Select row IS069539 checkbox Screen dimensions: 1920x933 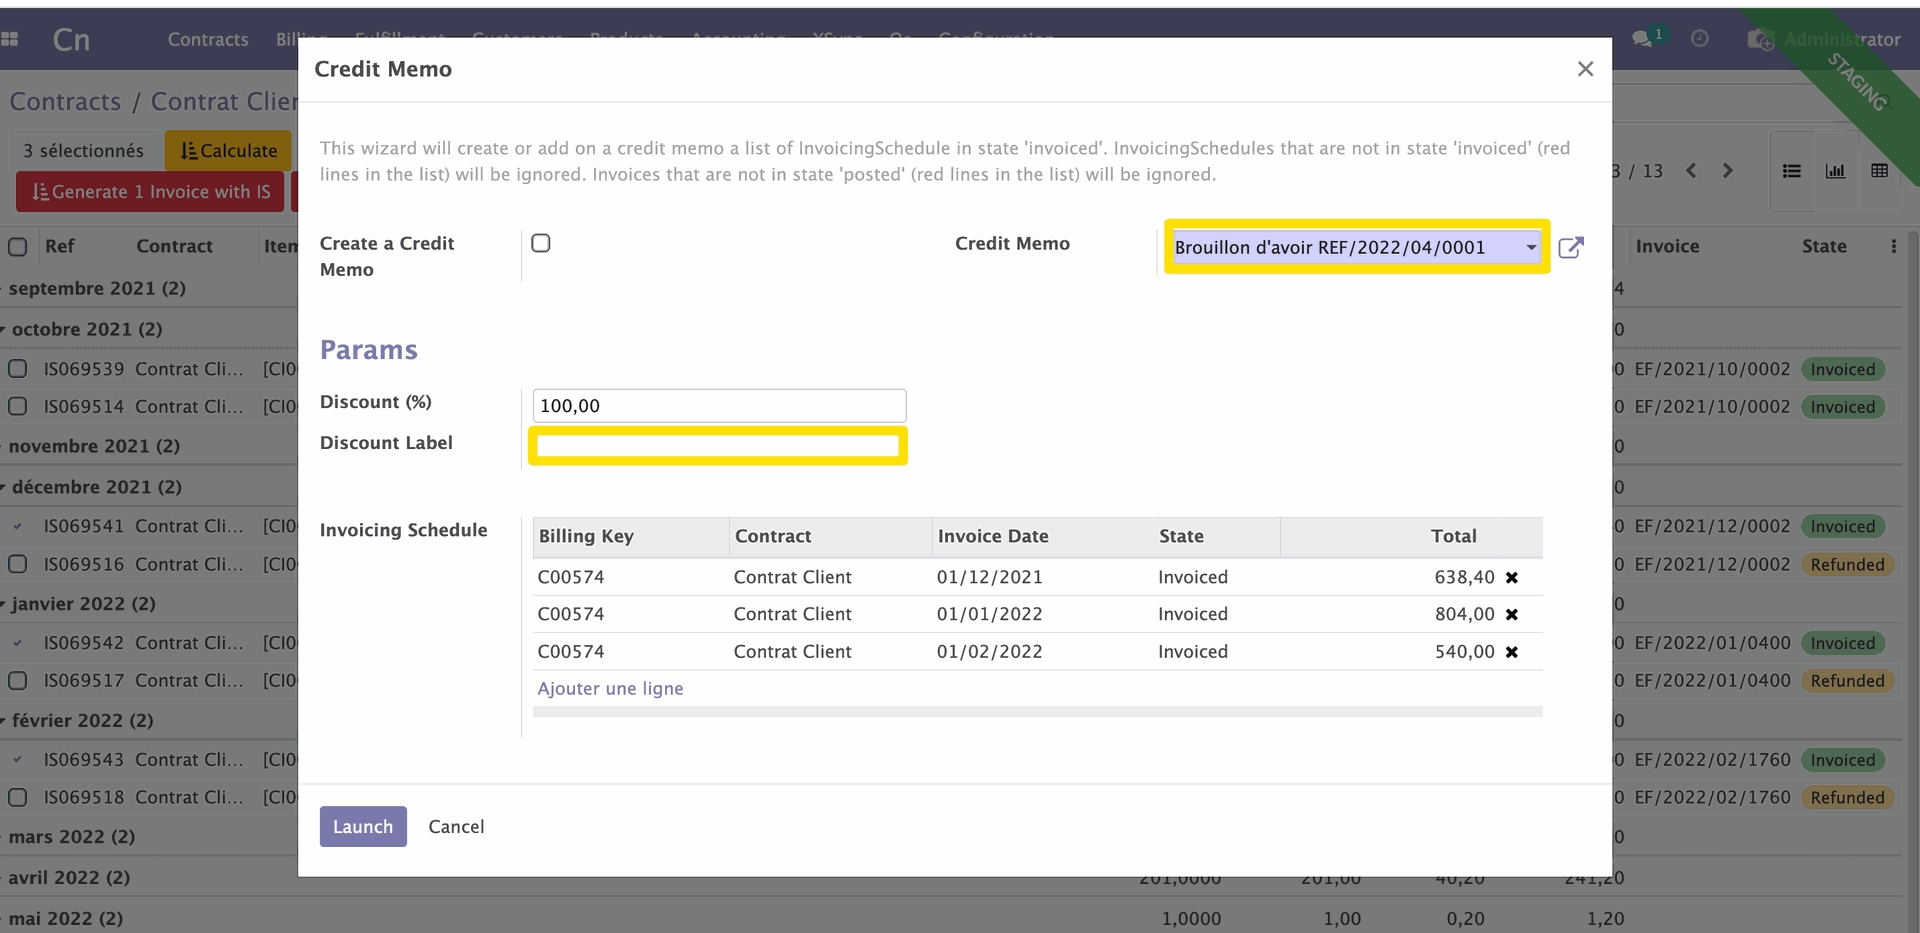[18, 369]
